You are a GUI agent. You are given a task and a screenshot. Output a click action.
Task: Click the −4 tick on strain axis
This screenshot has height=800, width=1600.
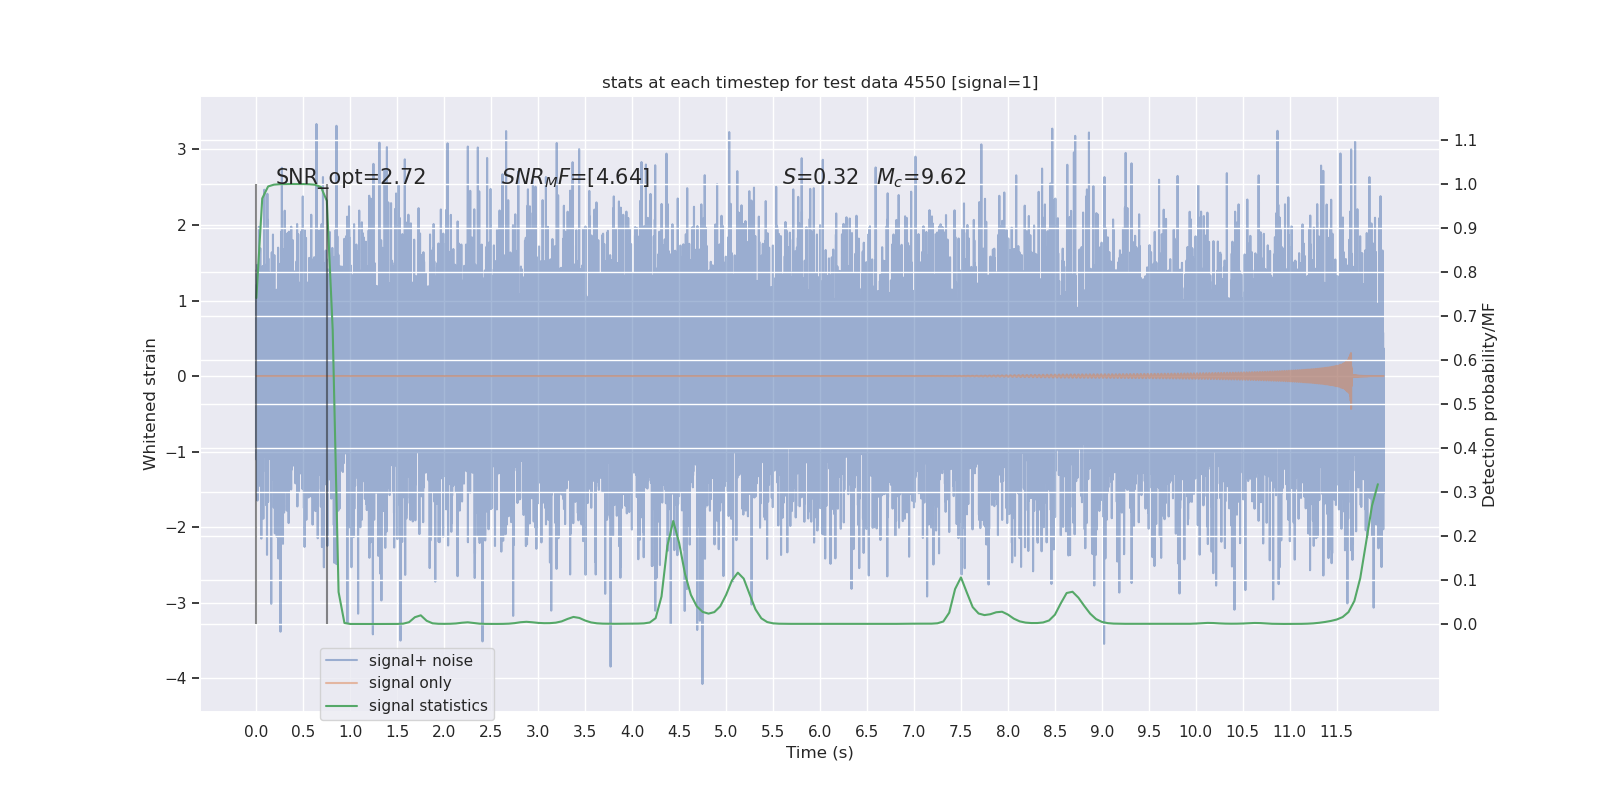[176, 678]
